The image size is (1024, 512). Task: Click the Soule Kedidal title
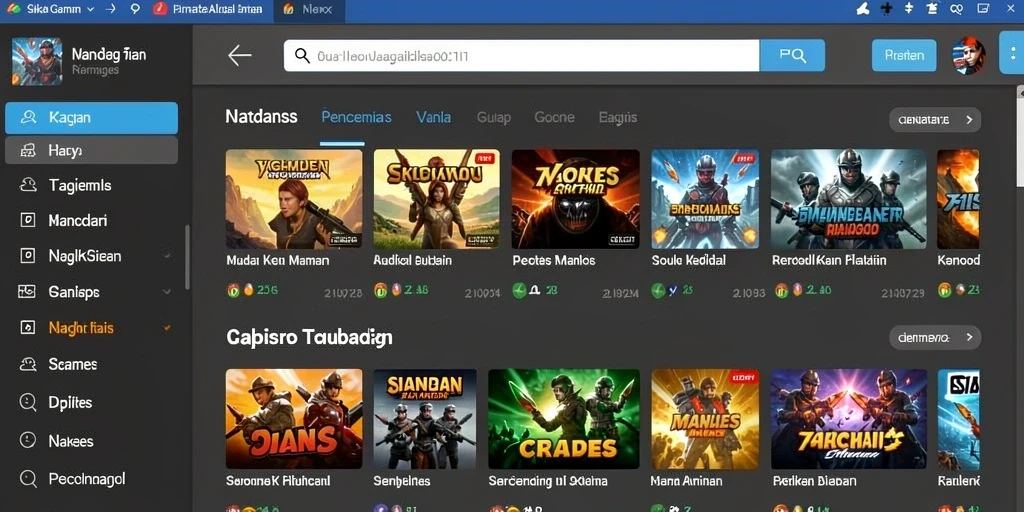688,261
